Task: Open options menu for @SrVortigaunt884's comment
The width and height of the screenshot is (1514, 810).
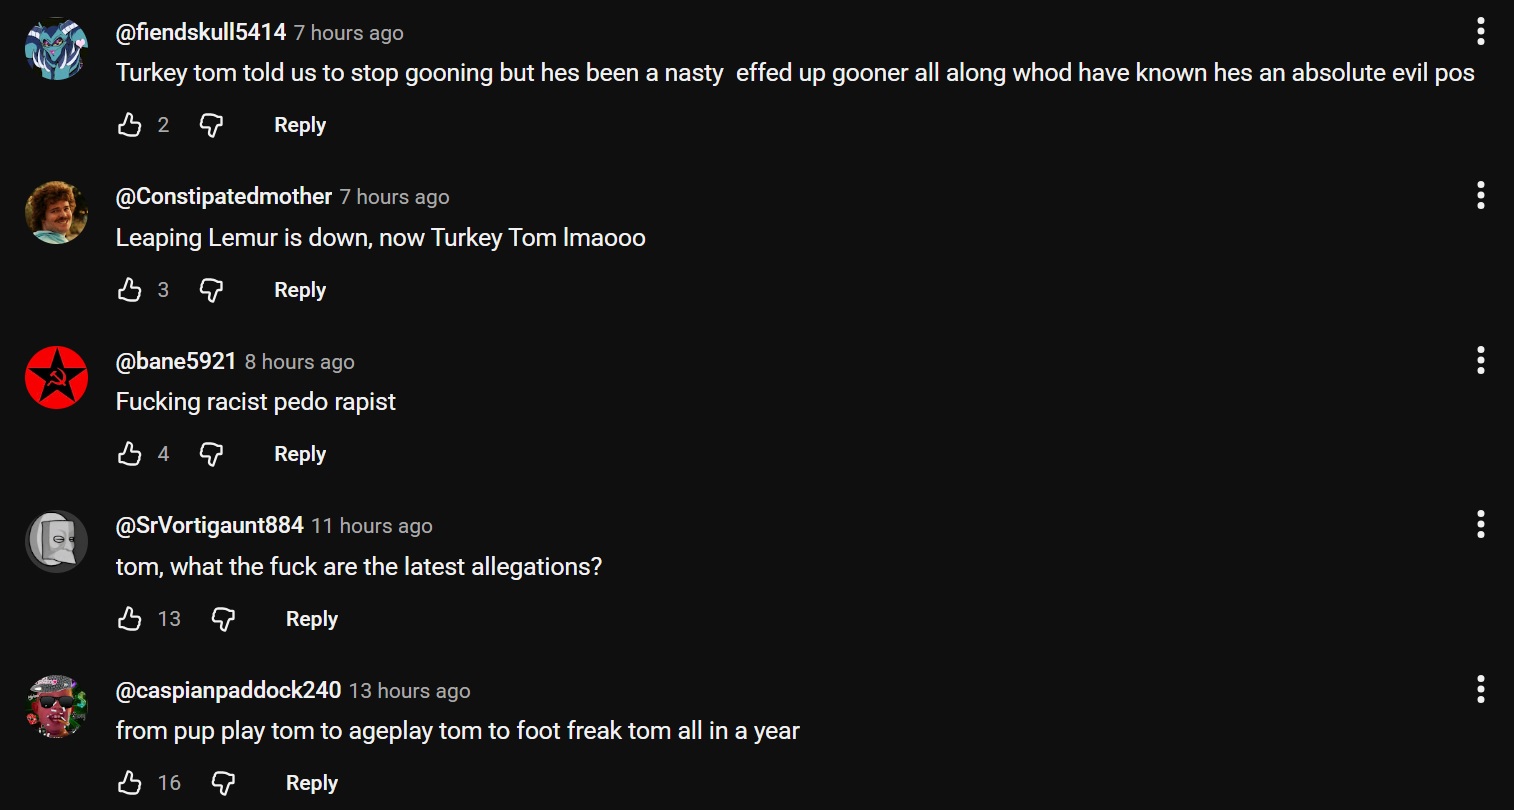Action: pyautogui.click(x=1479, y=524)
